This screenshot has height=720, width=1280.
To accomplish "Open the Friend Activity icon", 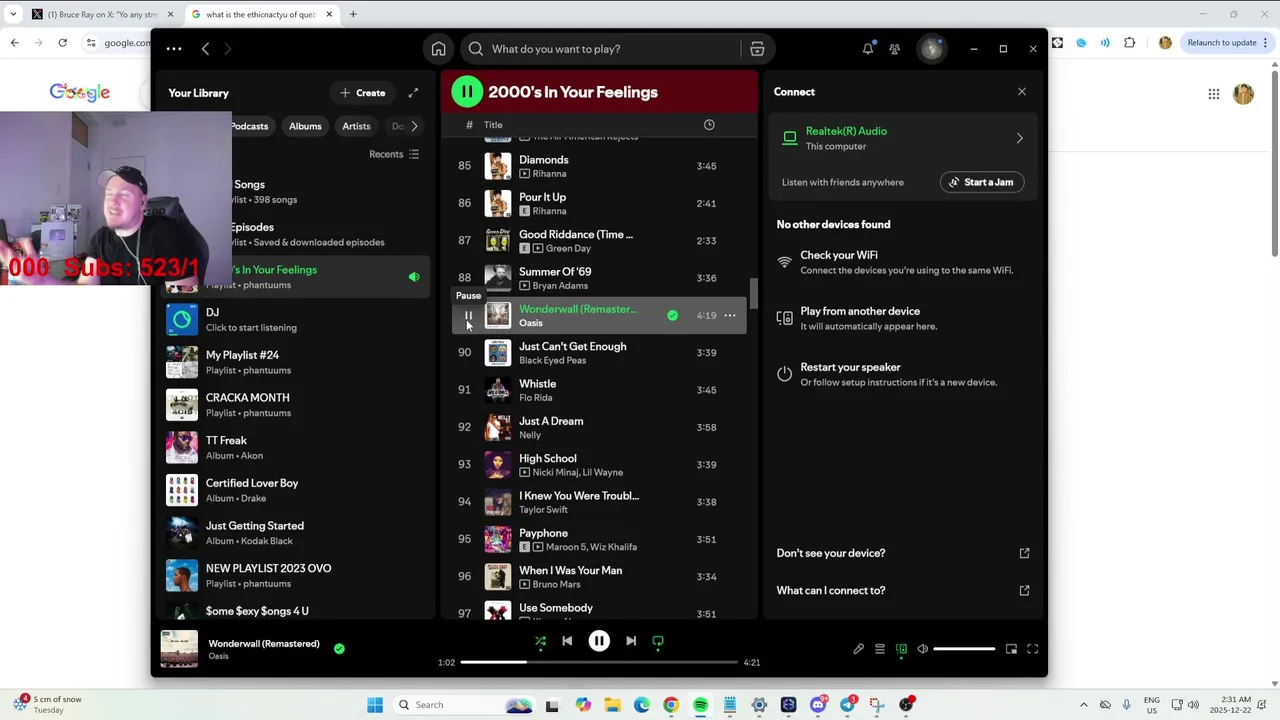I will click(895, 49).
